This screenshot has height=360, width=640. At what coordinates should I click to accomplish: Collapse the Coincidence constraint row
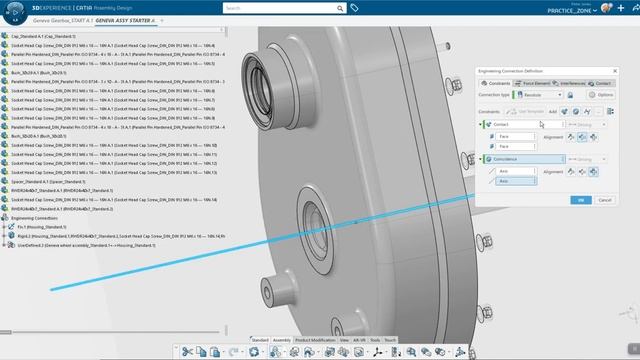(x=480, y=159)
